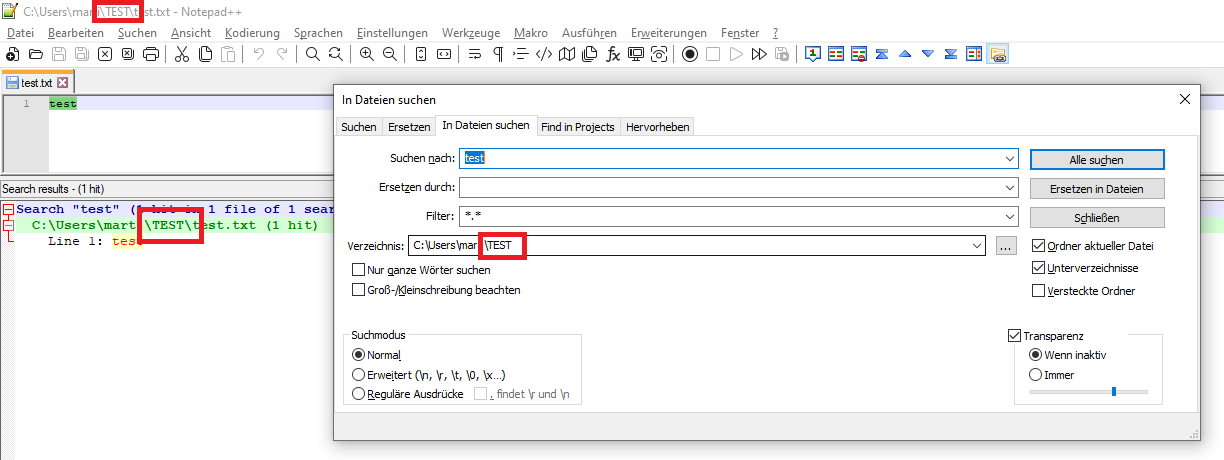Click the Open file folder icon
The image size is (1224, 460).
35,54
